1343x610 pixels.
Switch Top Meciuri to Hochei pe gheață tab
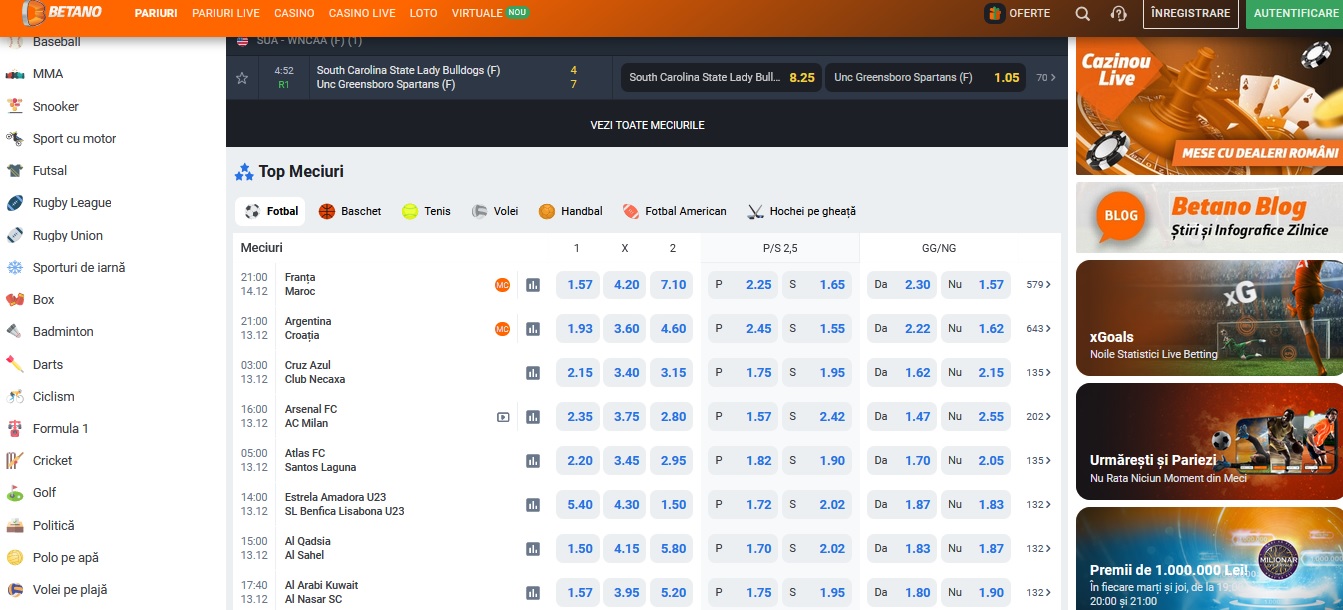802,211
